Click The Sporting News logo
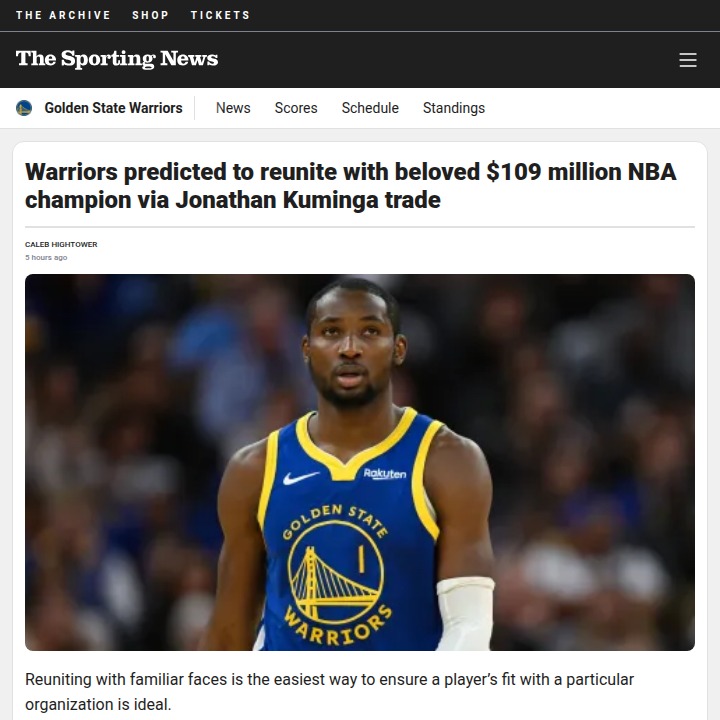Viewport: 720px width, 720px height. tap(117, 59)
